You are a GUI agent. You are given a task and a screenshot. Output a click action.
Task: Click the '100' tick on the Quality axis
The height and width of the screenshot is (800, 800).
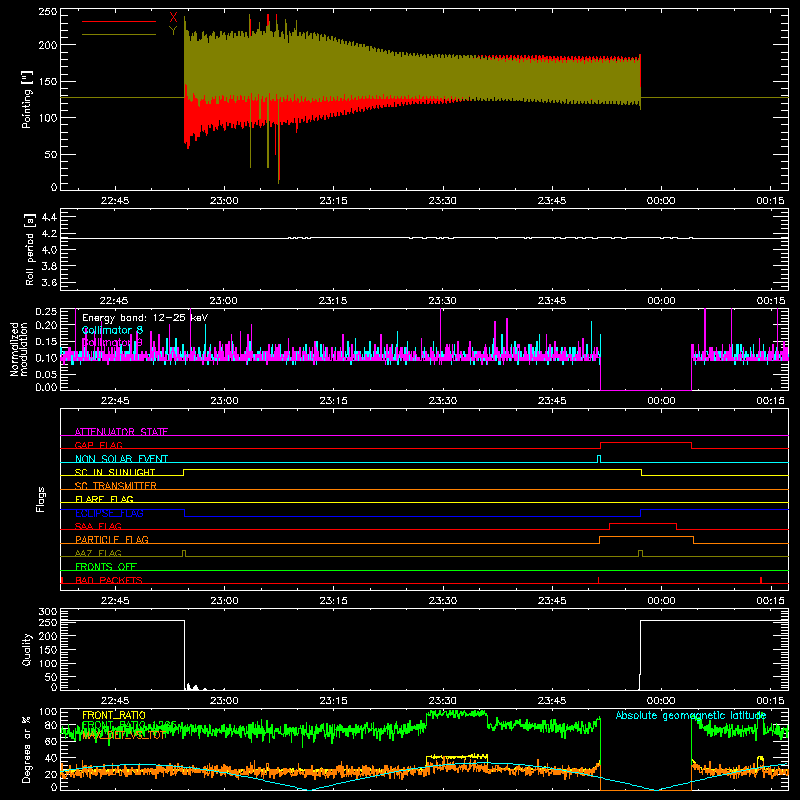[48, 663]
